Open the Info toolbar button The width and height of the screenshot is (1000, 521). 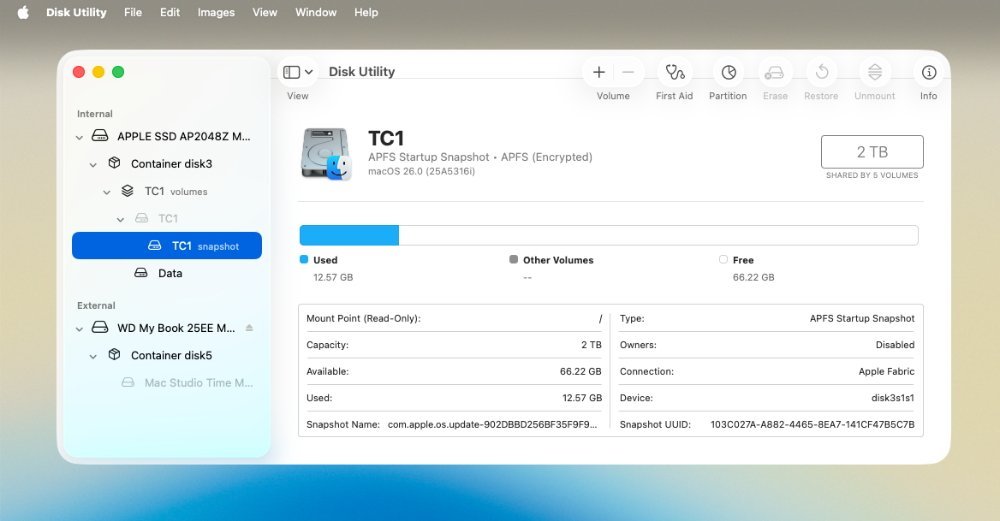pos(929,72)
